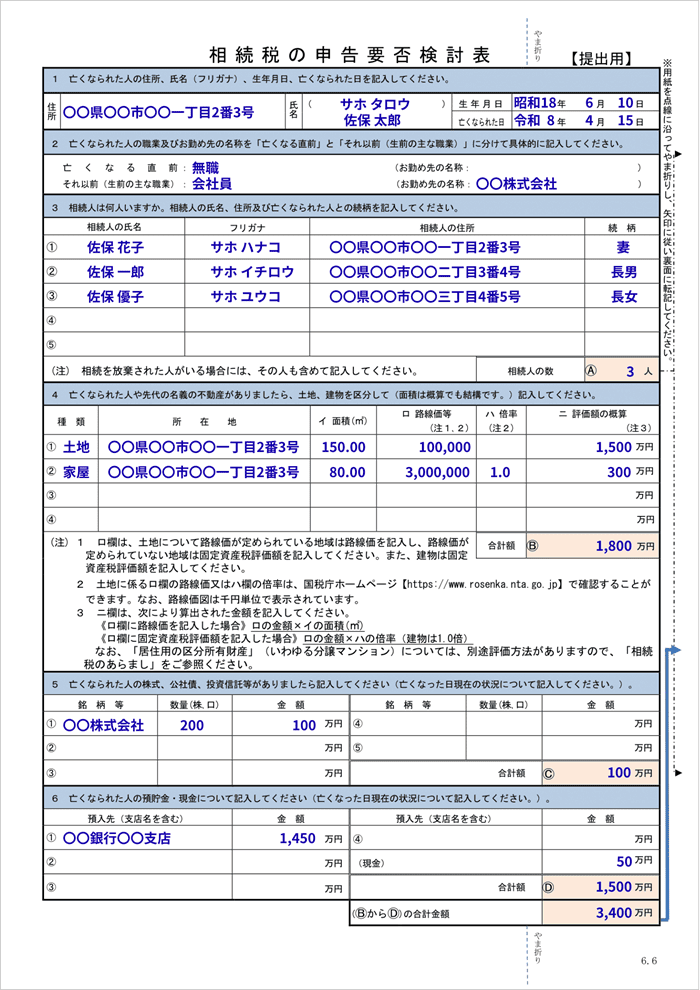Screen dimensions: 700x990
Task: Click the ⒷからⒹの合計金額 label
Action: pyautogui.click(x=401, y=914)
